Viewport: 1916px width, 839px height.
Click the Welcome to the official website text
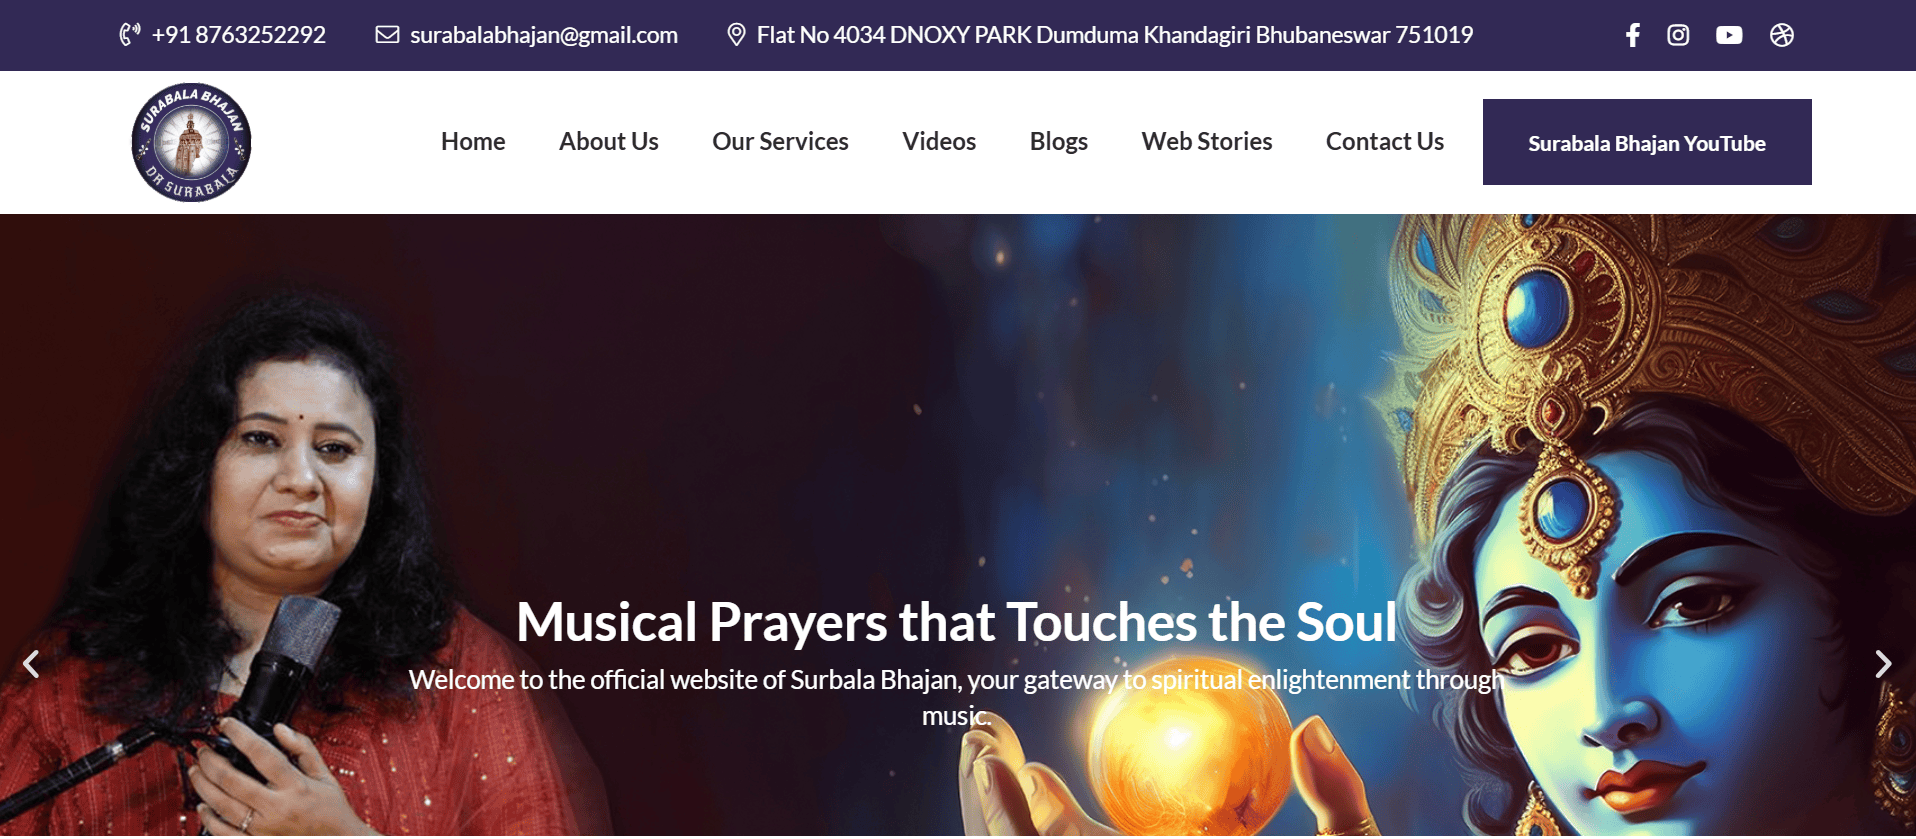pyautogui.click(x=957, y=698)
